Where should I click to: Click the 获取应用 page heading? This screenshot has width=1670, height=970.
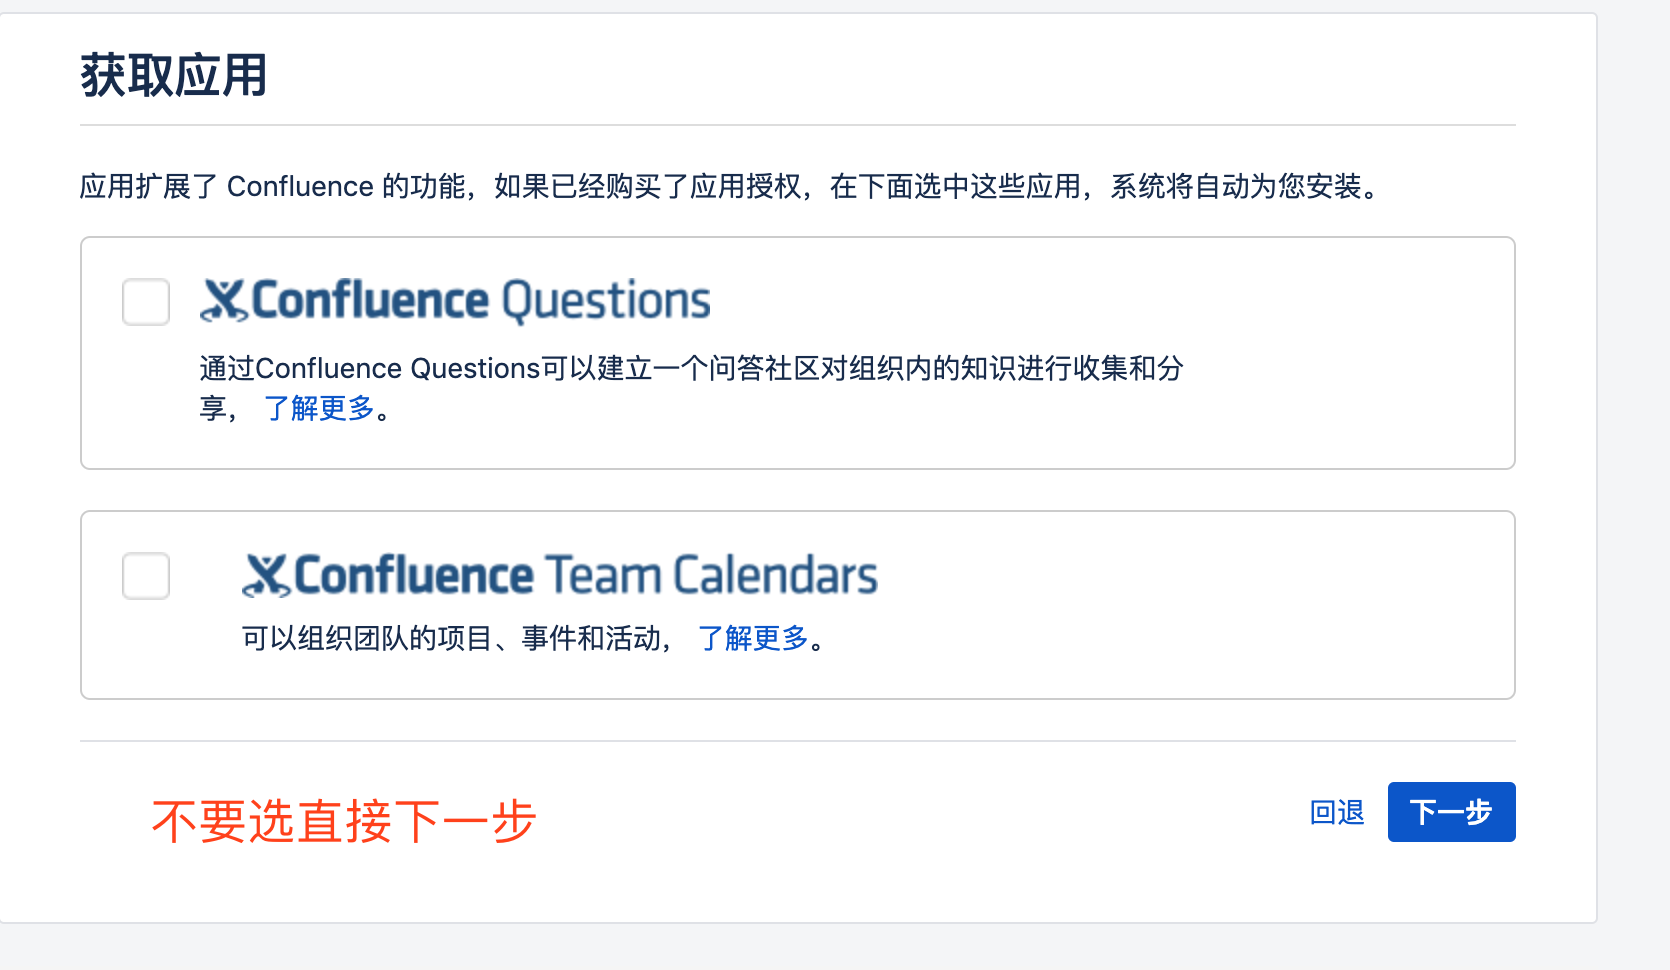pos(174,76)
